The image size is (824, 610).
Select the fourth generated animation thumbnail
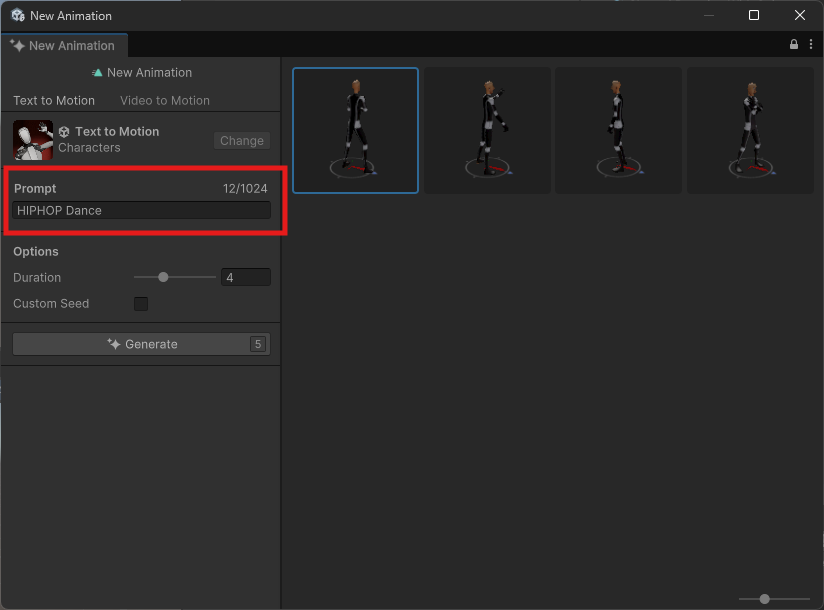click(750, 130)
